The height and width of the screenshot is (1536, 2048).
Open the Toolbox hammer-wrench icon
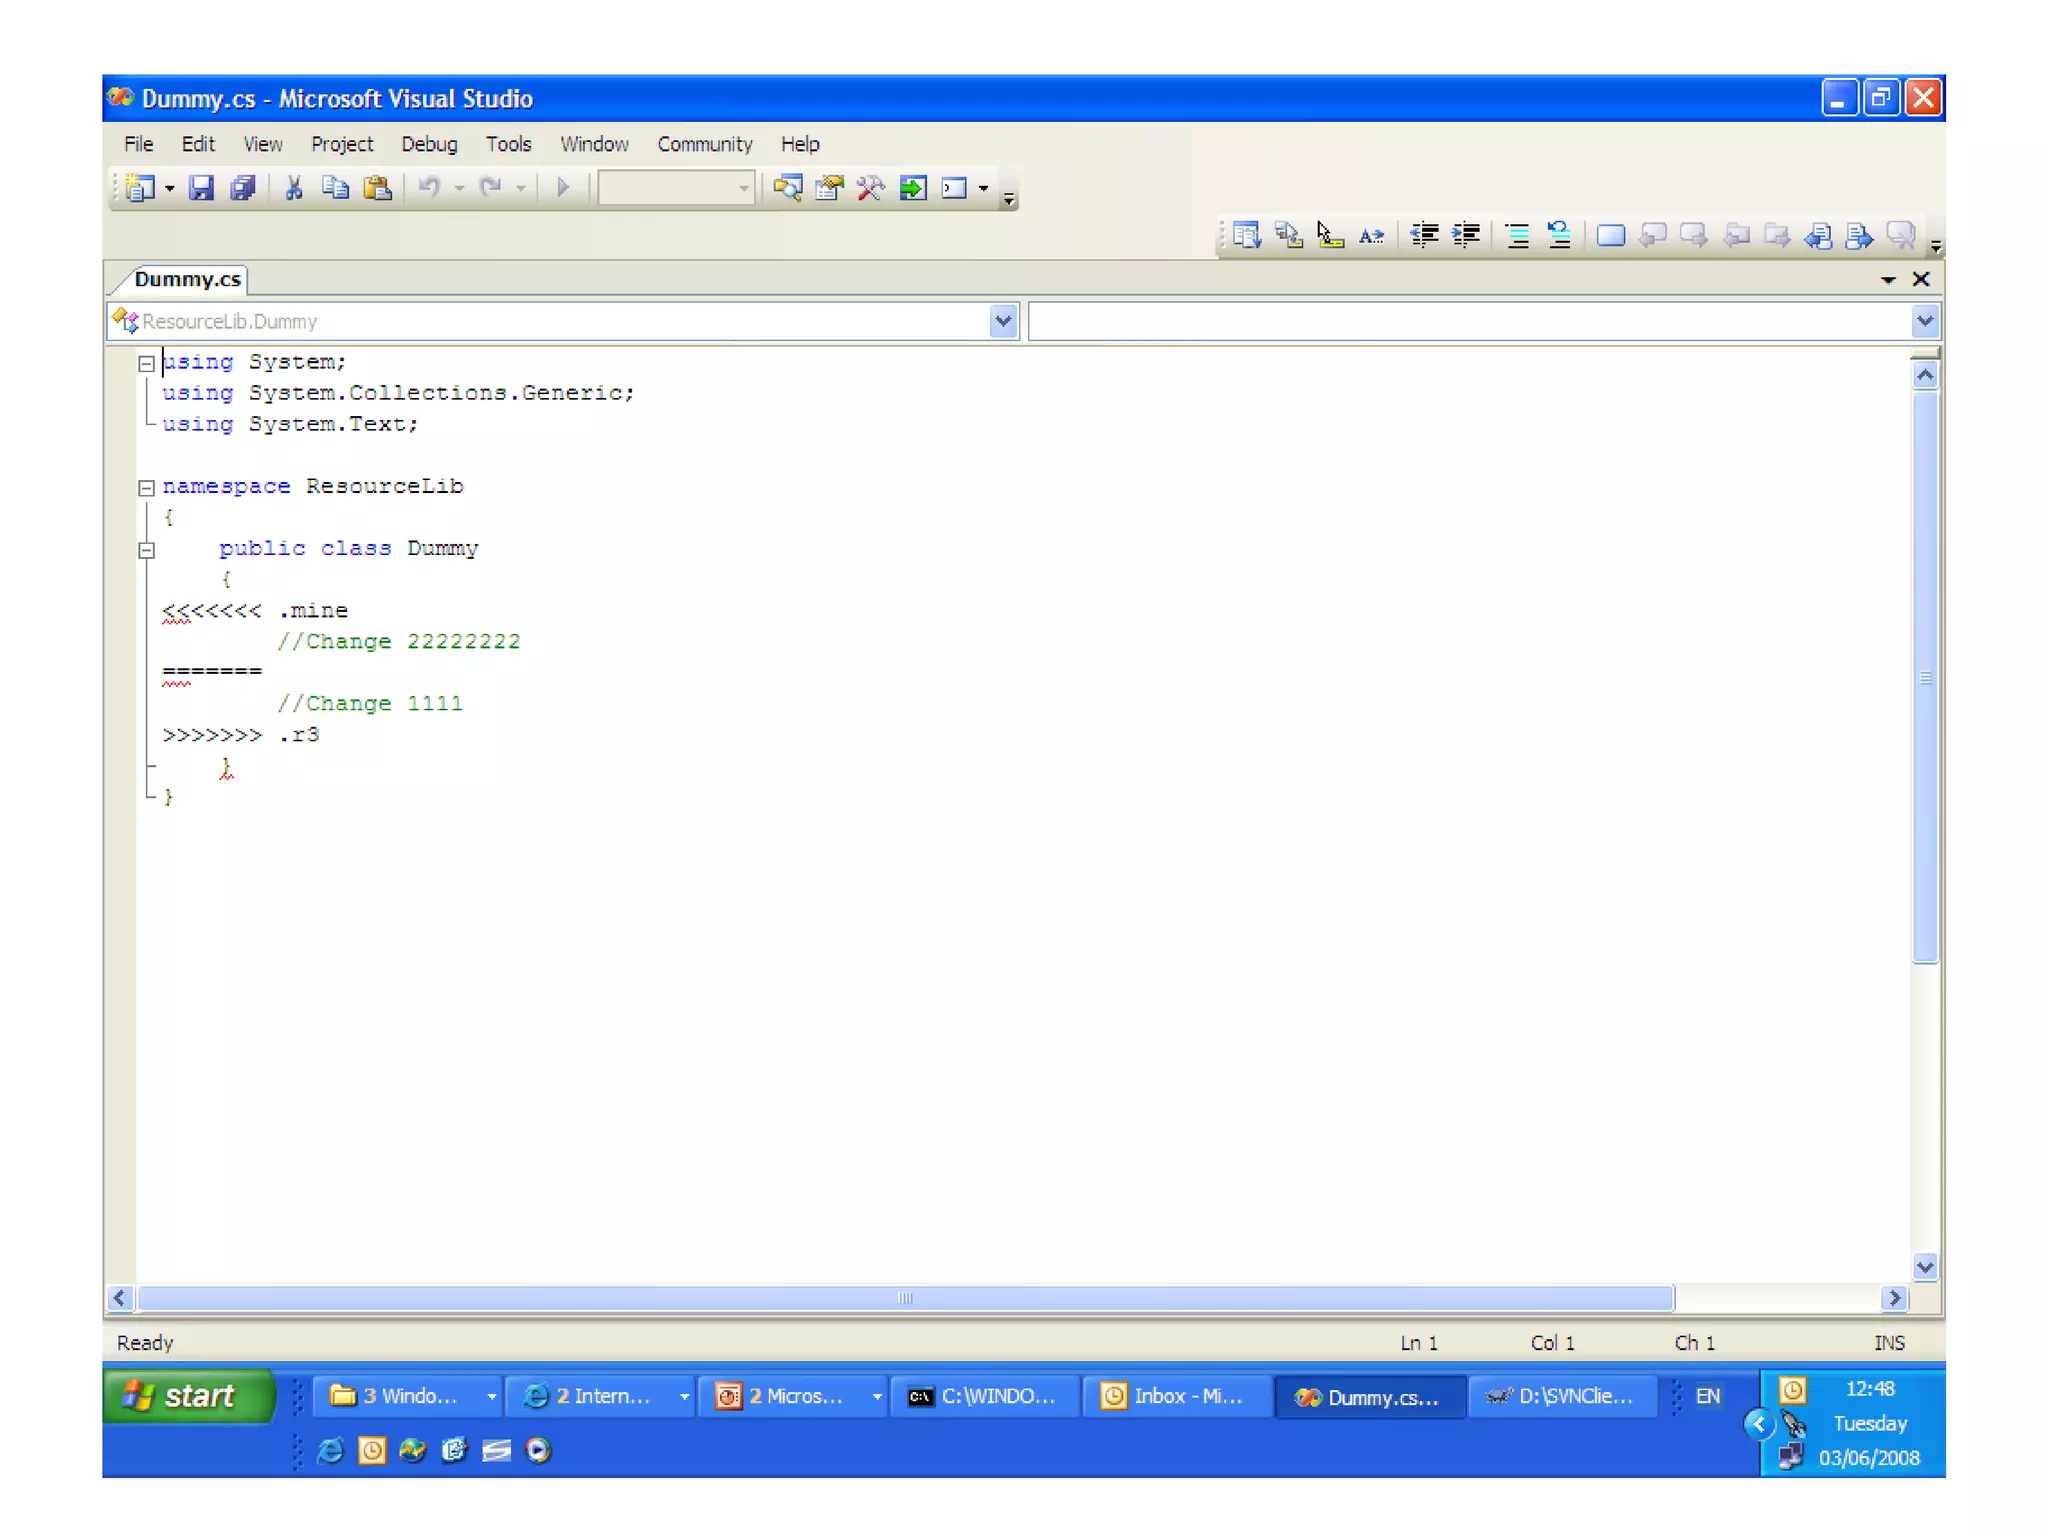[871, 188]
